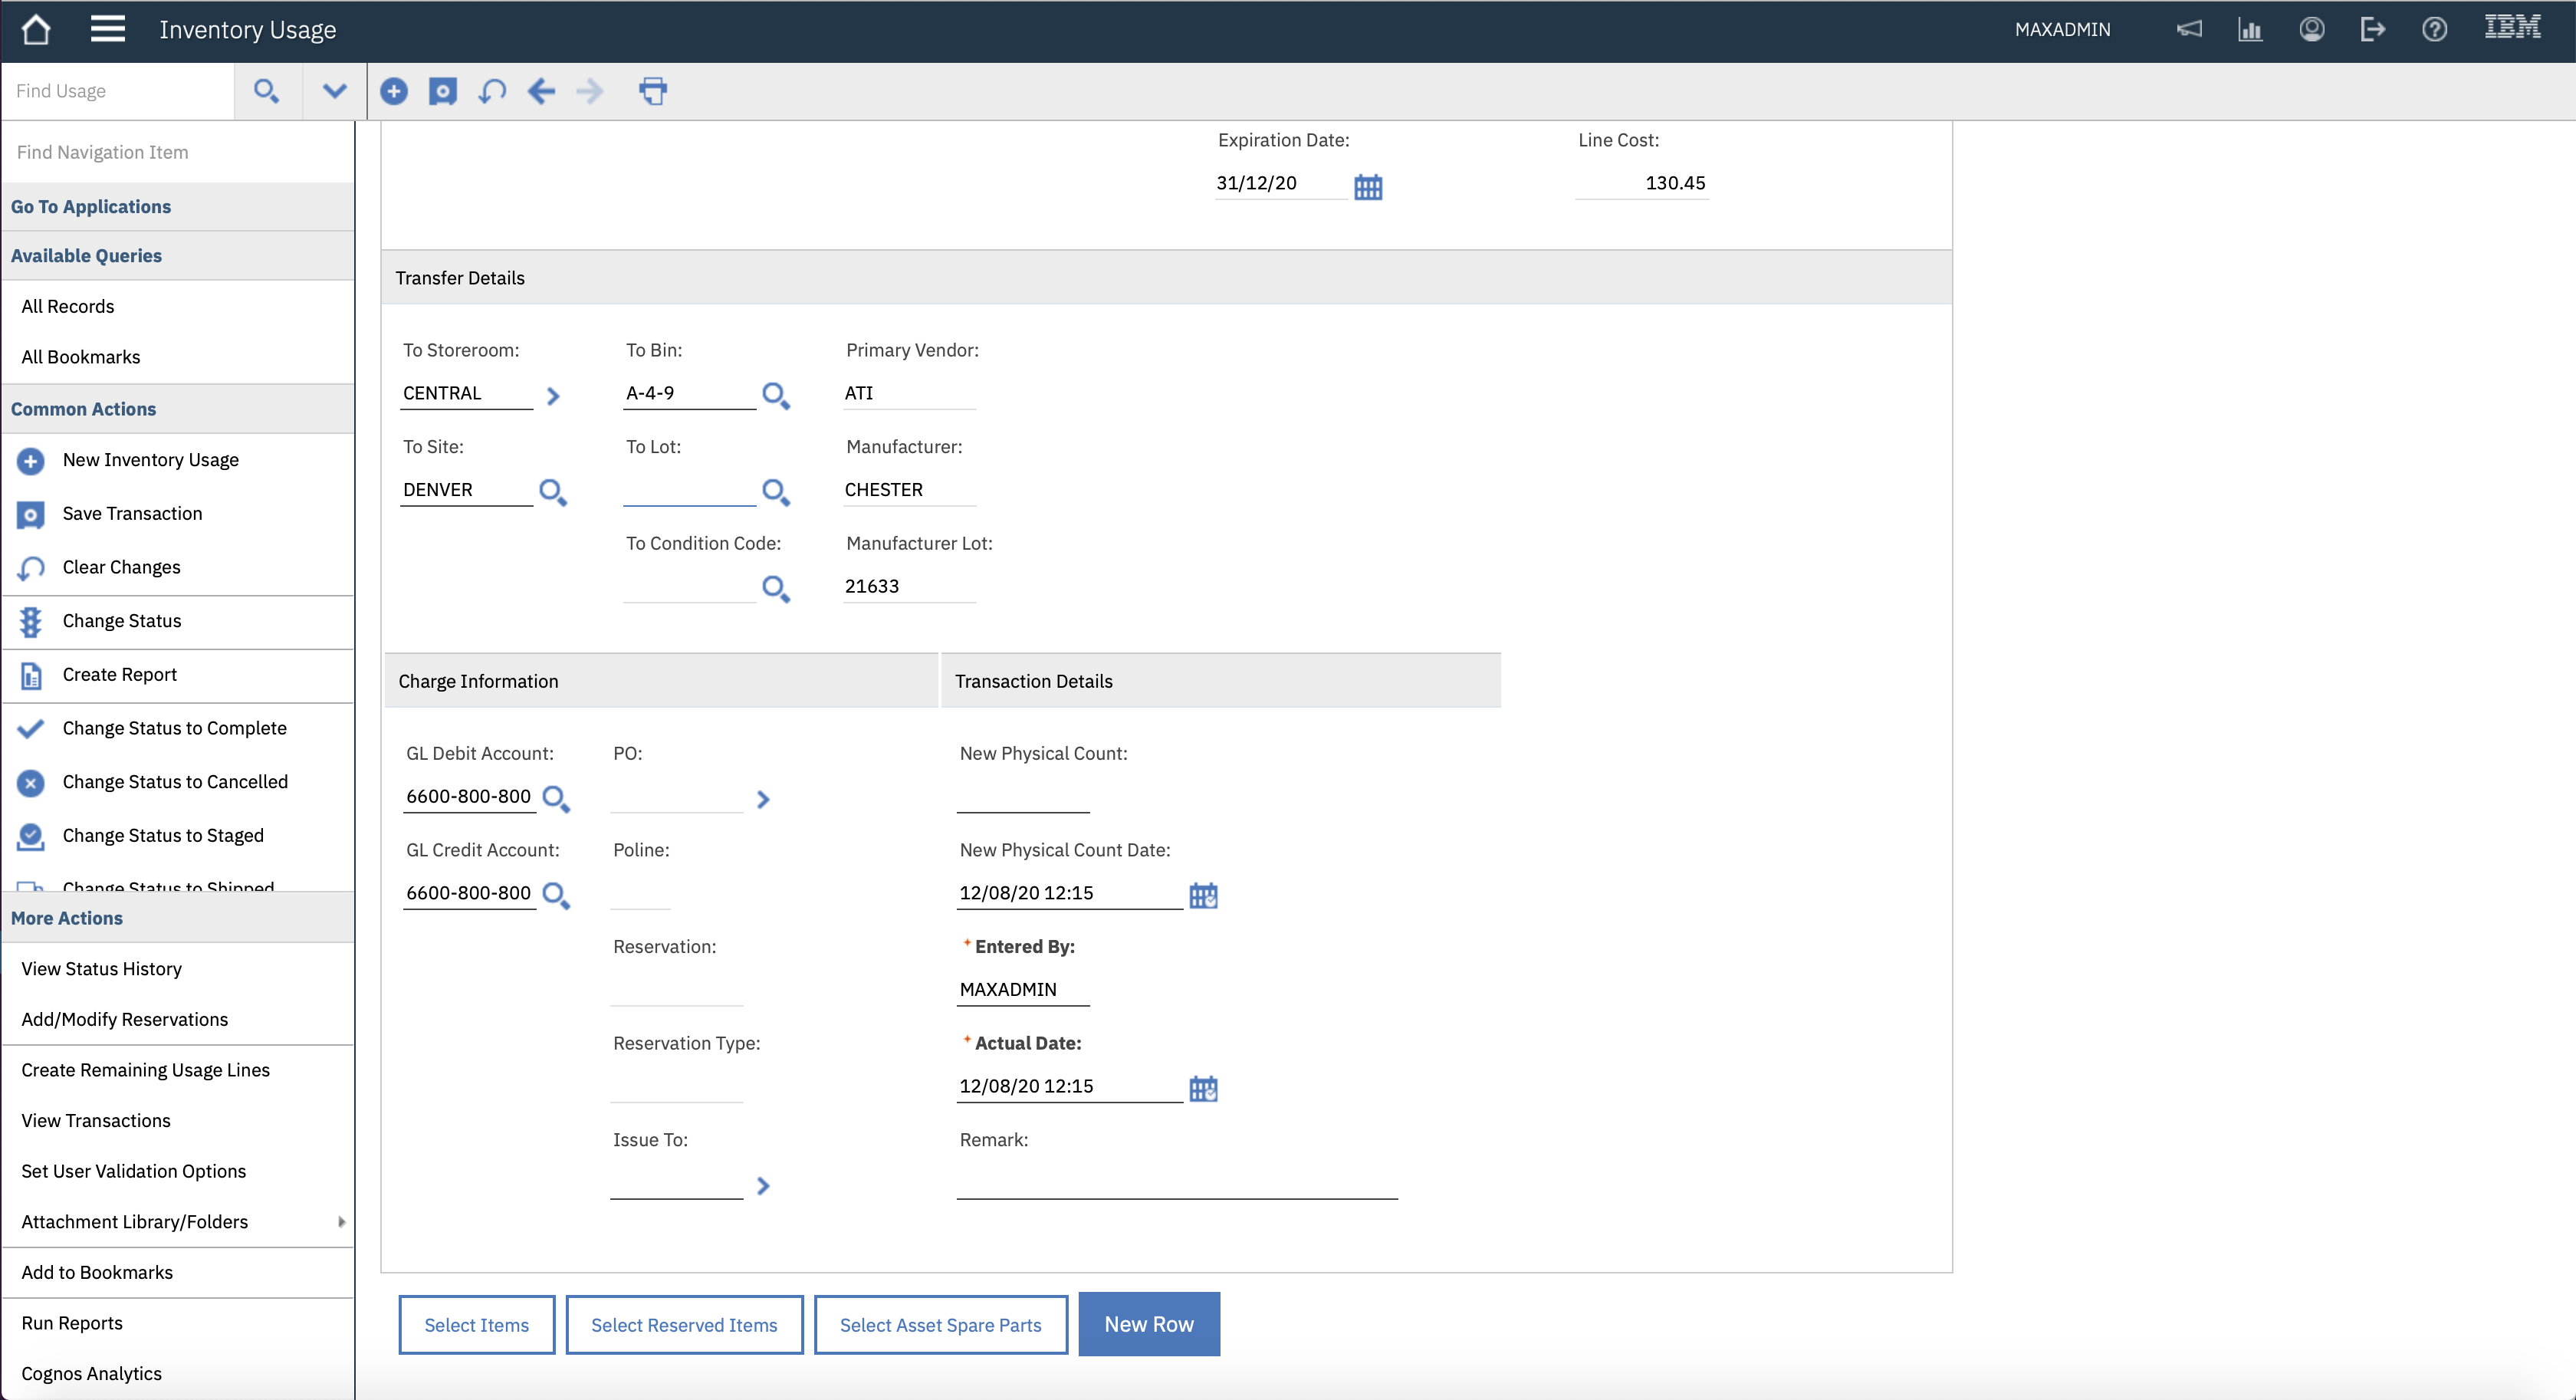Open the print dialog via the printer icon
The height and width of the screenshot is (1400, 2576).
pyautogui.click(x=653, y=91)
